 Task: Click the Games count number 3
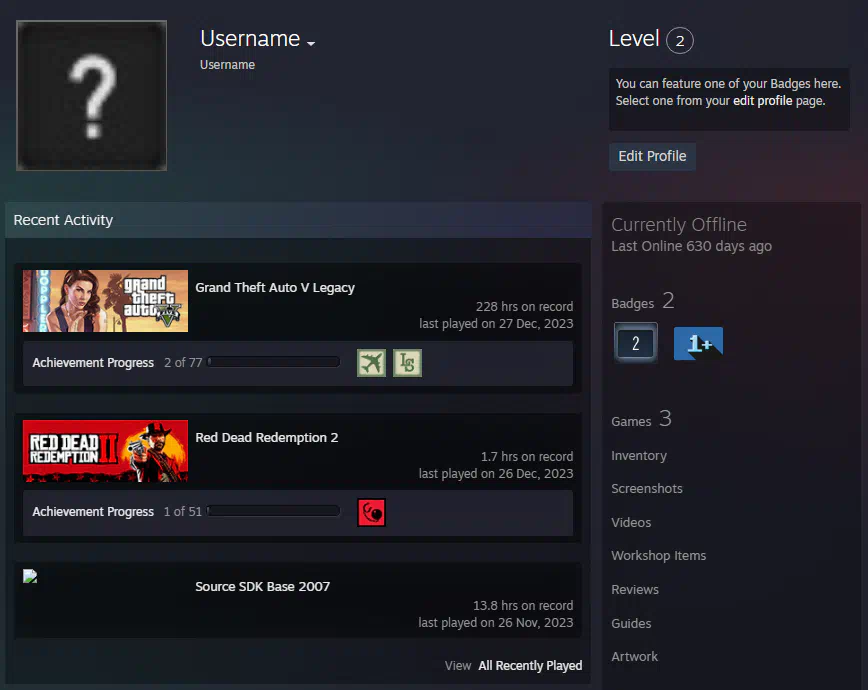[665, 419]
